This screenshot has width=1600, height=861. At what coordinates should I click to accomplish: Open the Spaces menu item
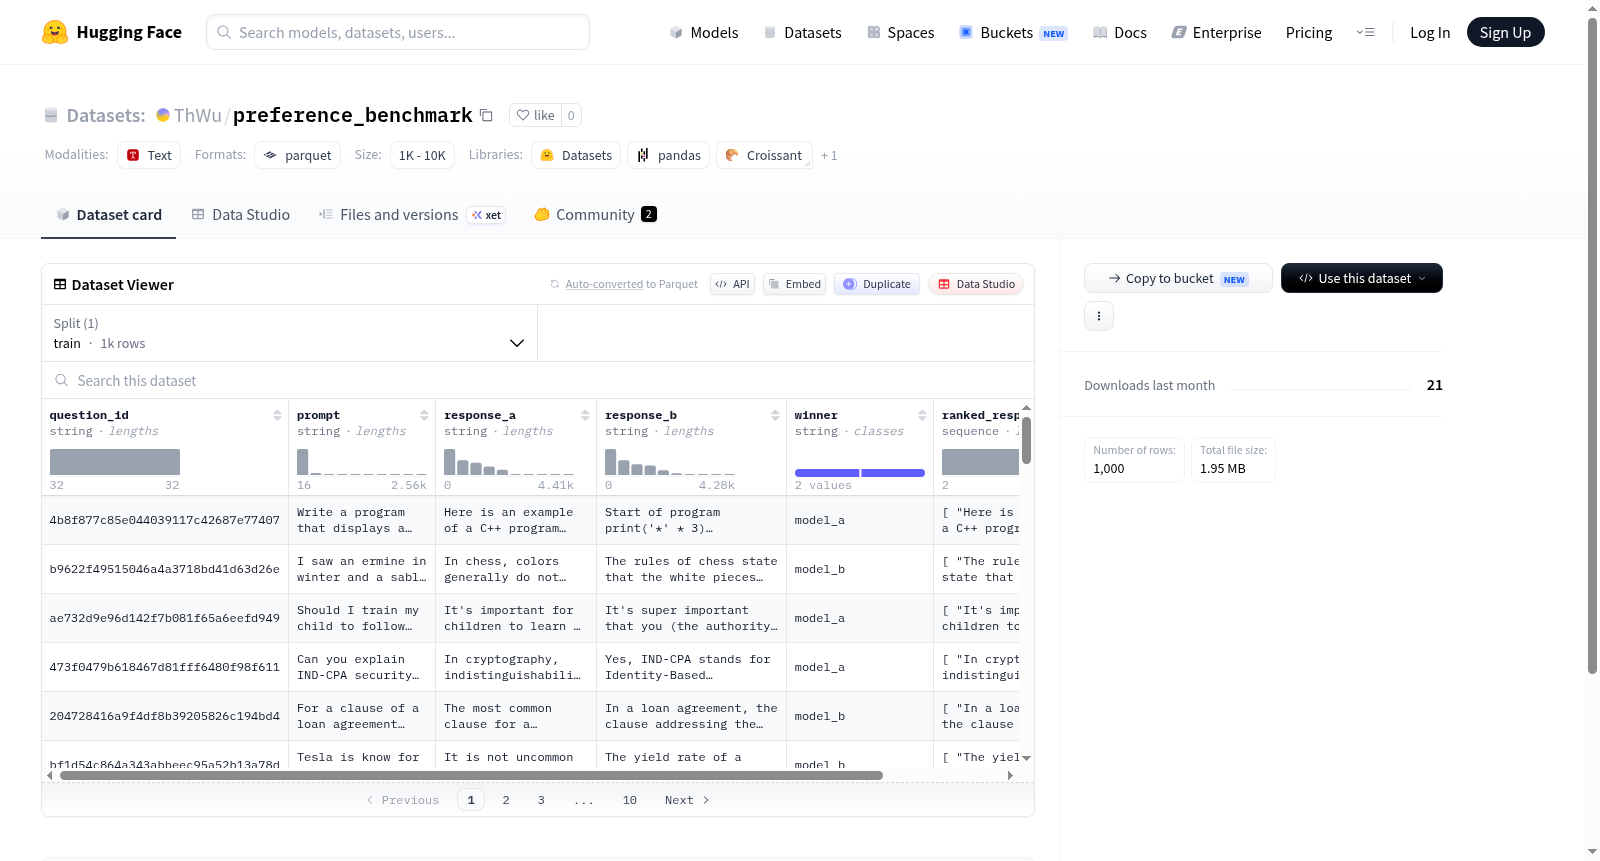pyautogui.click(x=900, y=32)
